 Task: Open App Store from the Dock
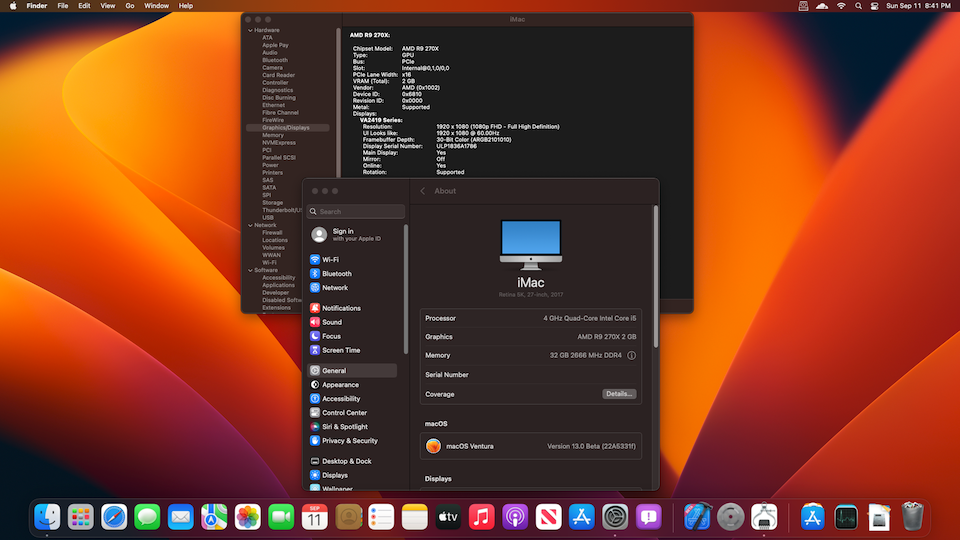[x=582, y=517]
